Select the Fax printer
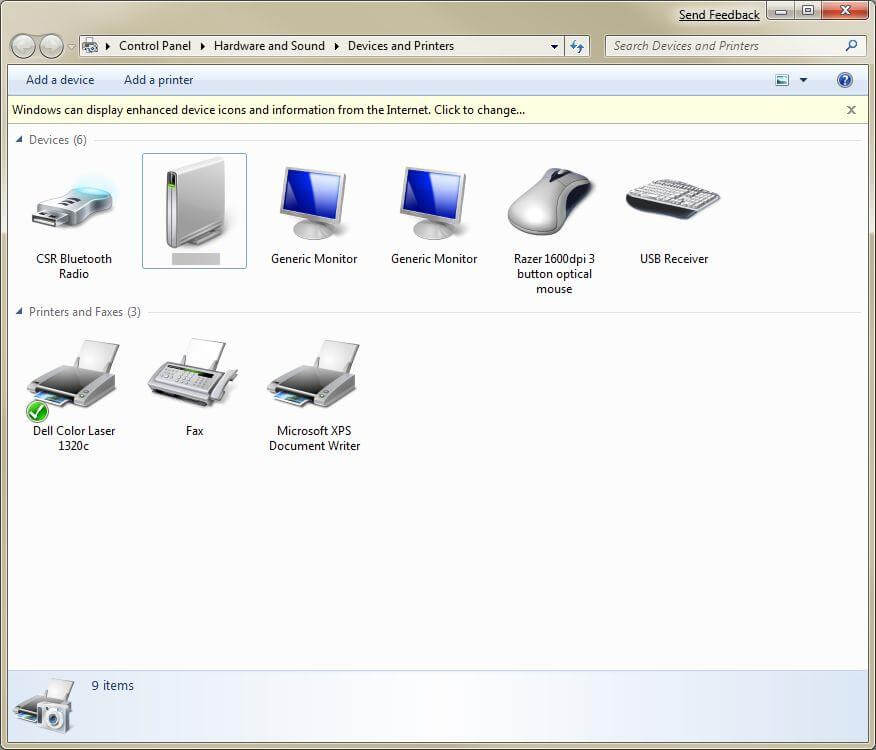 194,375
